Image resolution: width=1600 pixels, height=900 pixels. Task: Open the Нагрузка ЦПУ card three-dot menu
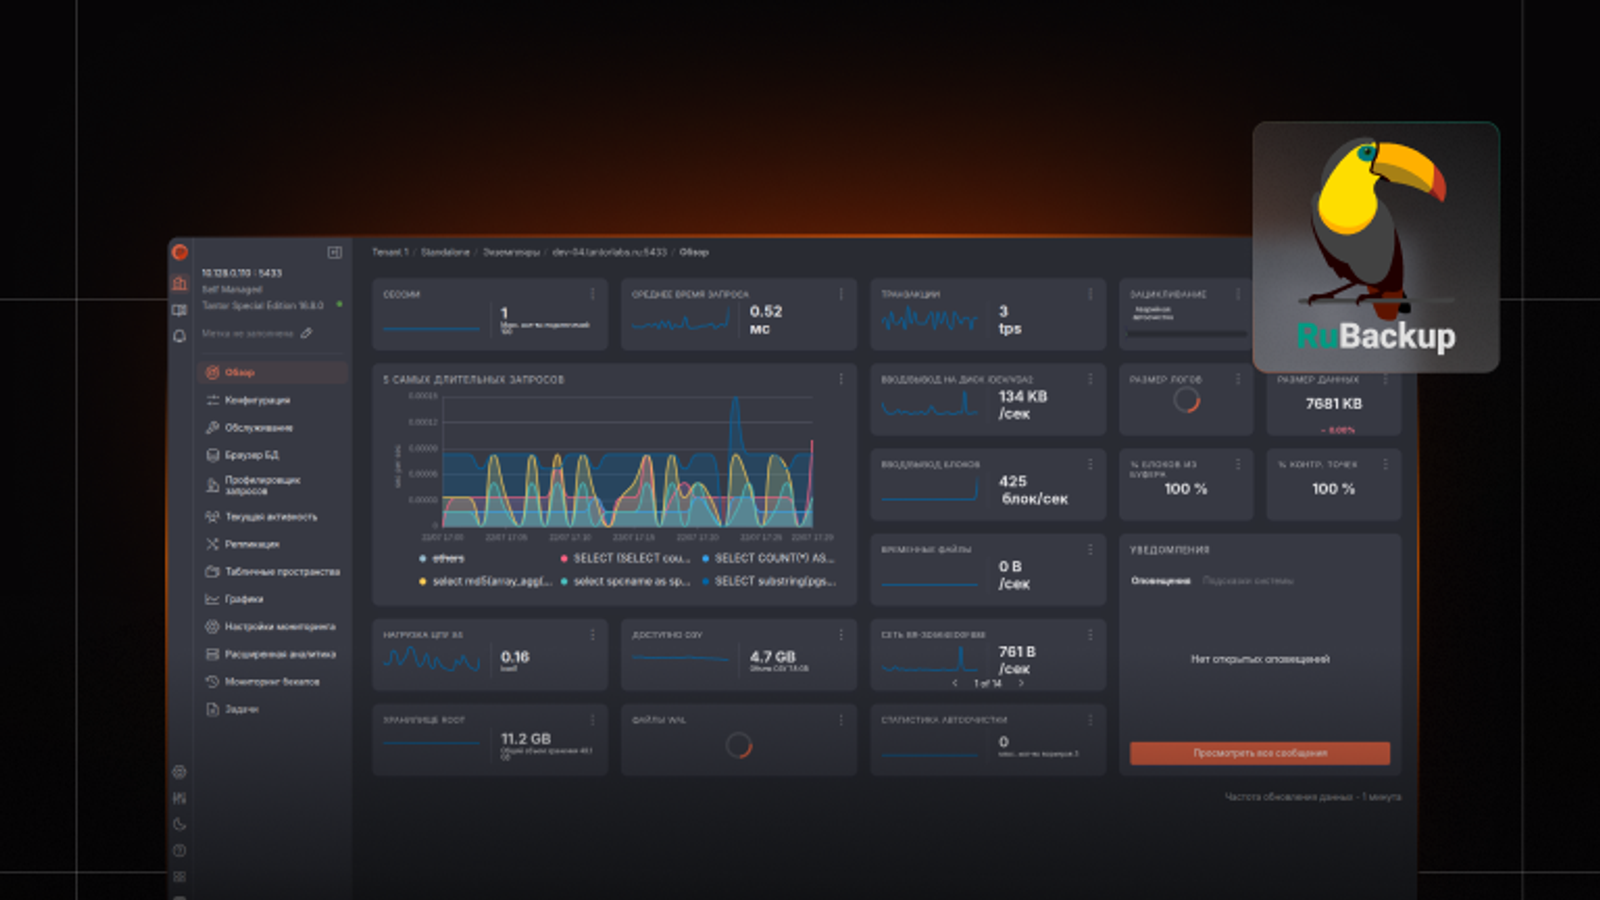592,635
